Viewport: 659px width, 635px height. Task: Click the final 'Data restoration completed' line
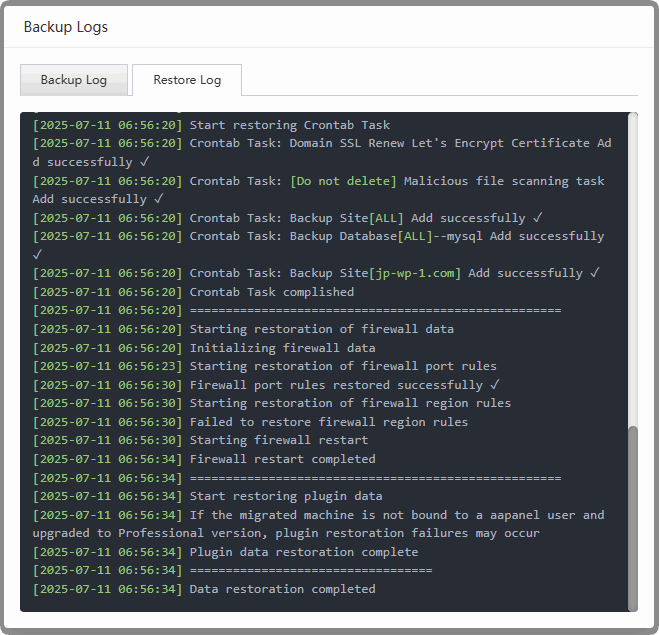click(282, 589)
